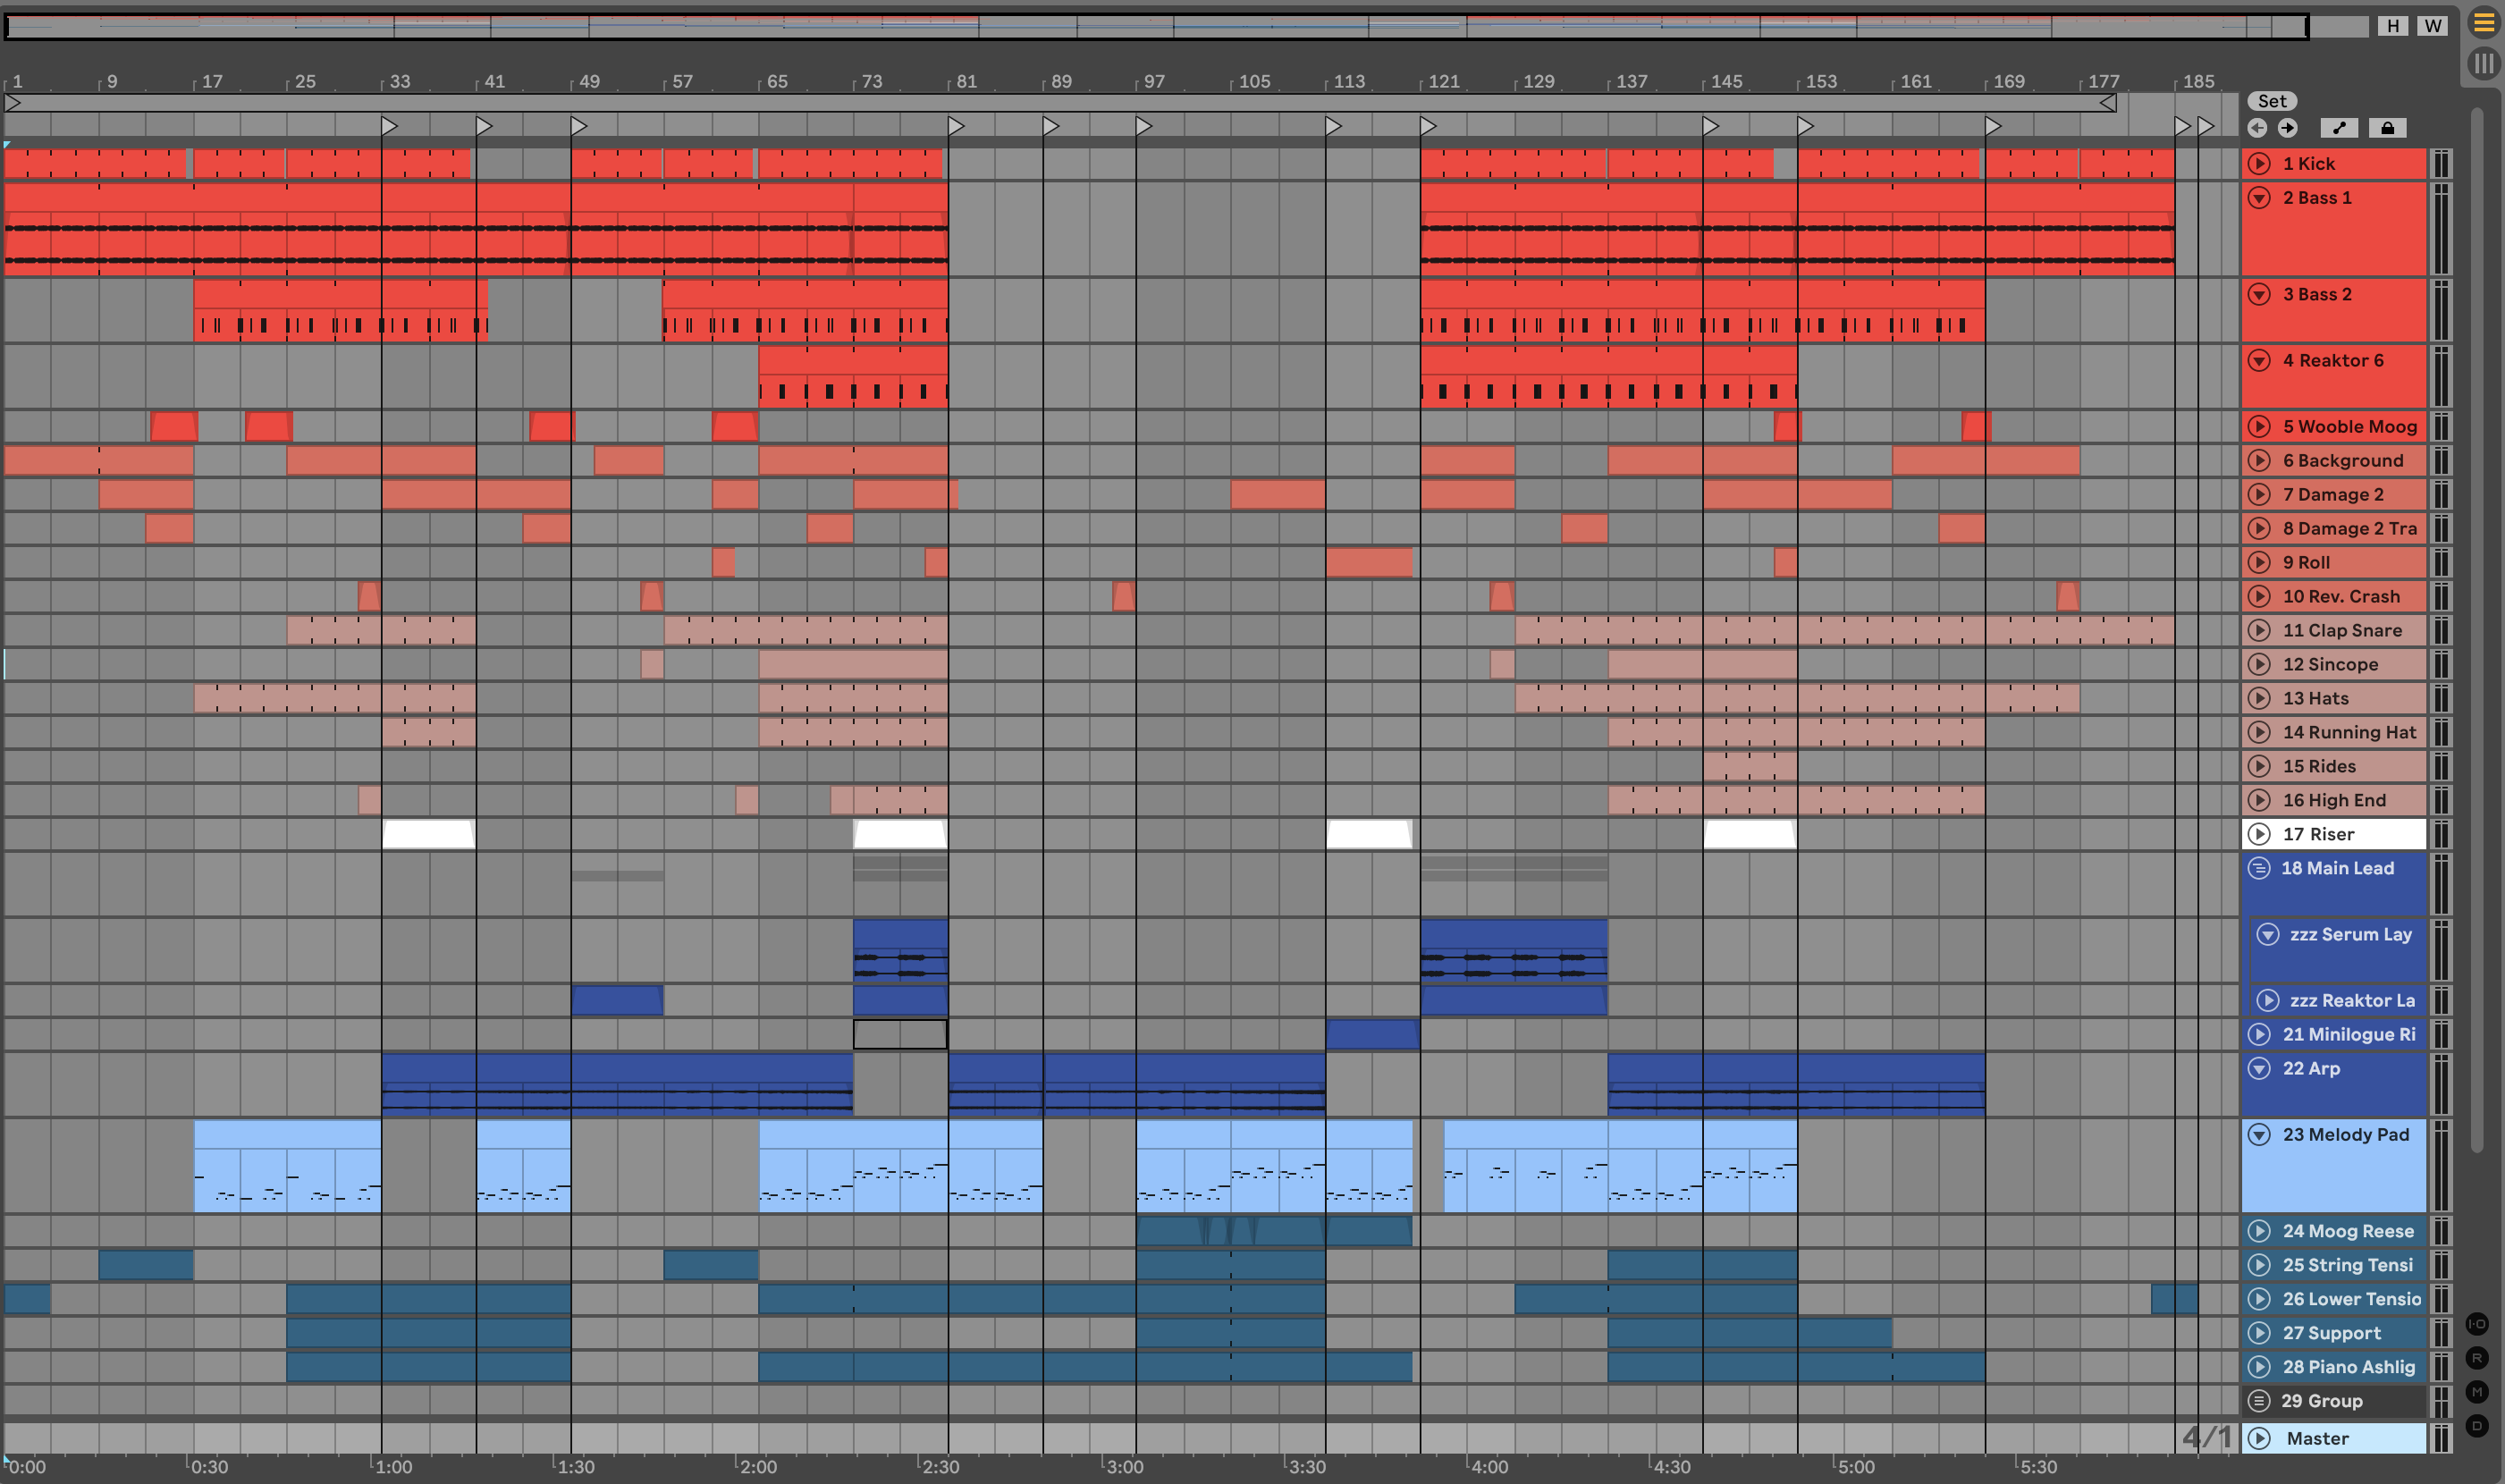Unfold the 18 Main Lead group track
The image size is (2505, 1484).
(2259, 868)
